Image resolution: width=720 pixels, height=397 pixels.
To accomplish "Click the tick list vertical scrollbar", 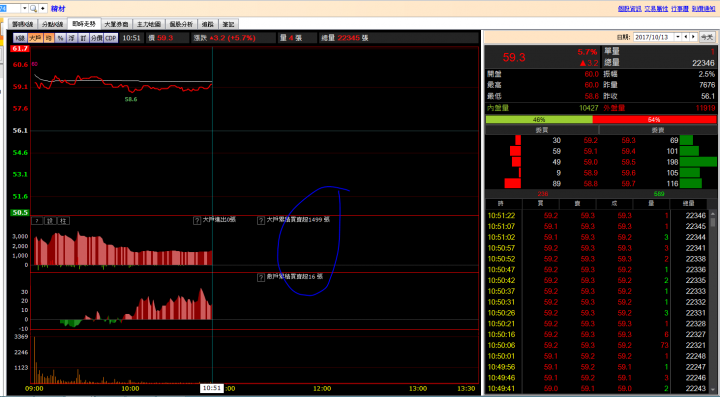I will (713, 303).
